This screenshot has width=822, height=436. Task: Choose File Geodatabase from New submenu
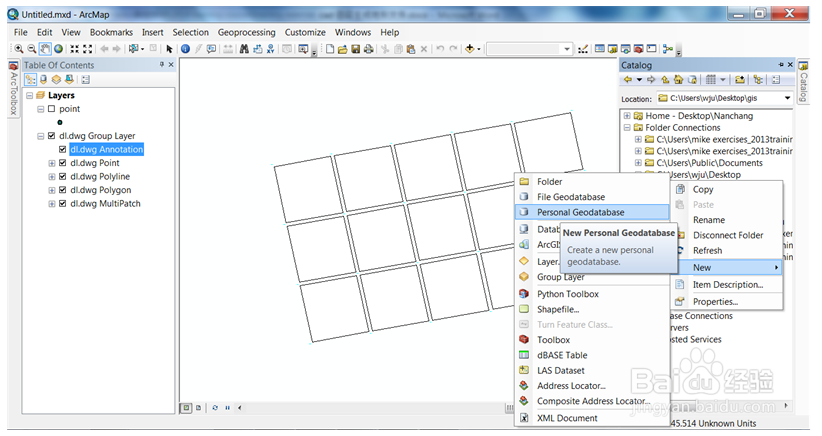coord(592,197)
